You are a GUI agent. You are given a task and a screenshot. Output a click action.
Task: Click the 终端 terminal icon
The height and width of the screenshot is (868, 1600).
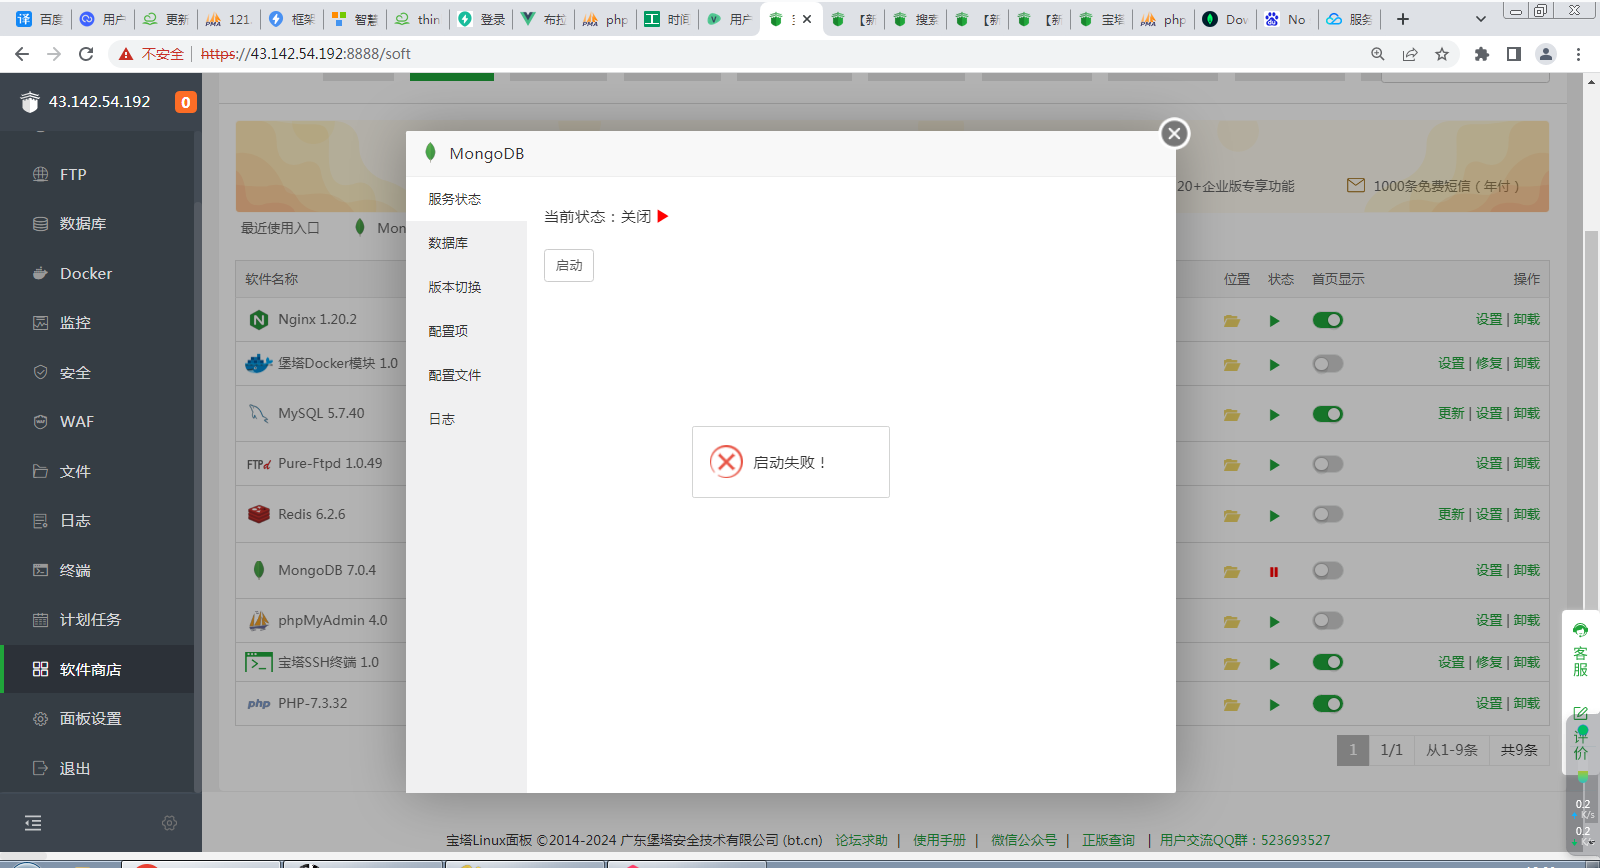tap(40, 570)
